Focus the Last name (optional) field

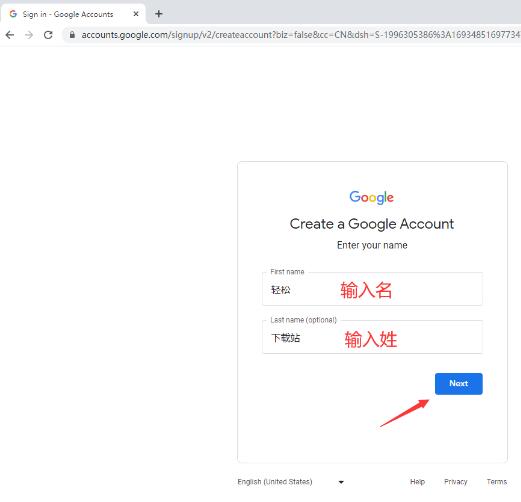372,337
